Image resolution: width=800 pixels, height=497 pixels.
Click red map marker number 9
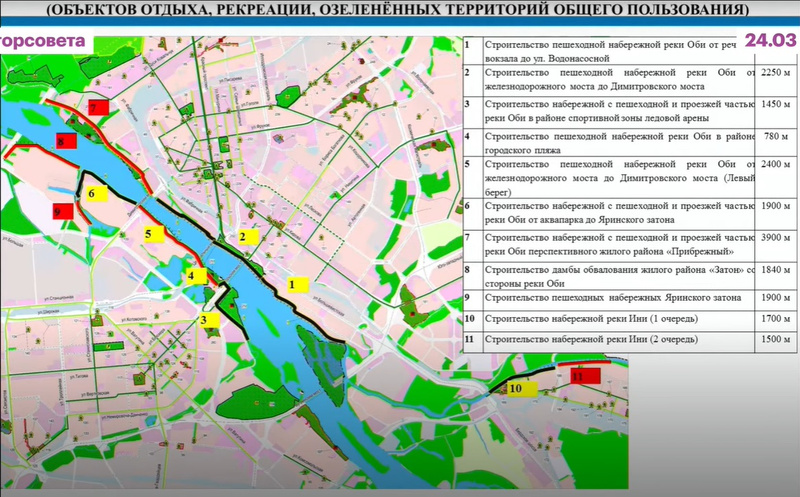(63, 211)
